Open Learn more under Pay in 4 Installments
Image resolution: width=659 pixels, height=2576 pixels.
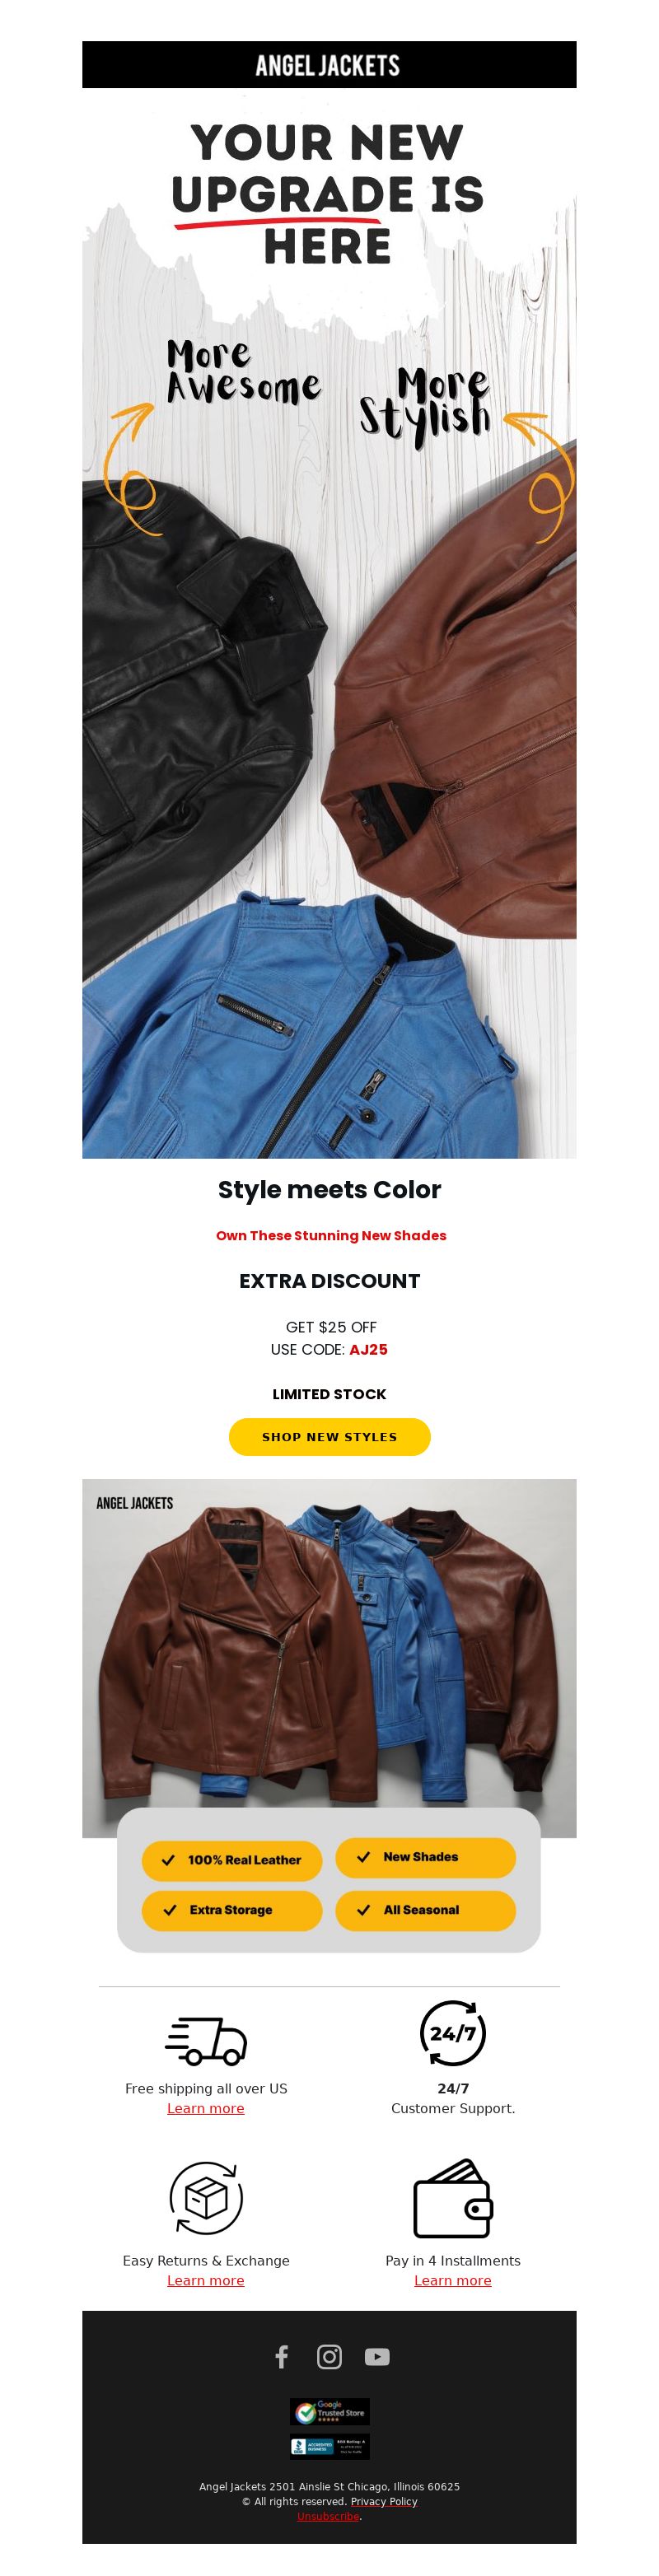click(453, 2280)
